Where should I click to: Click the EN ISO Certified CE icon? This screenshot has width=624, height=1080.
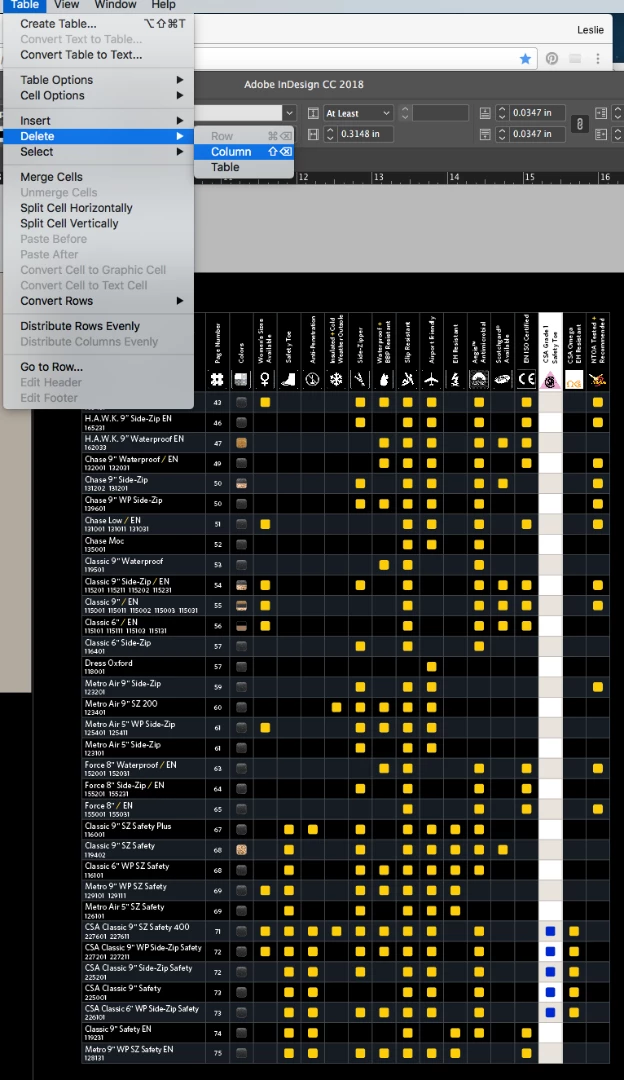pos(527,380)
